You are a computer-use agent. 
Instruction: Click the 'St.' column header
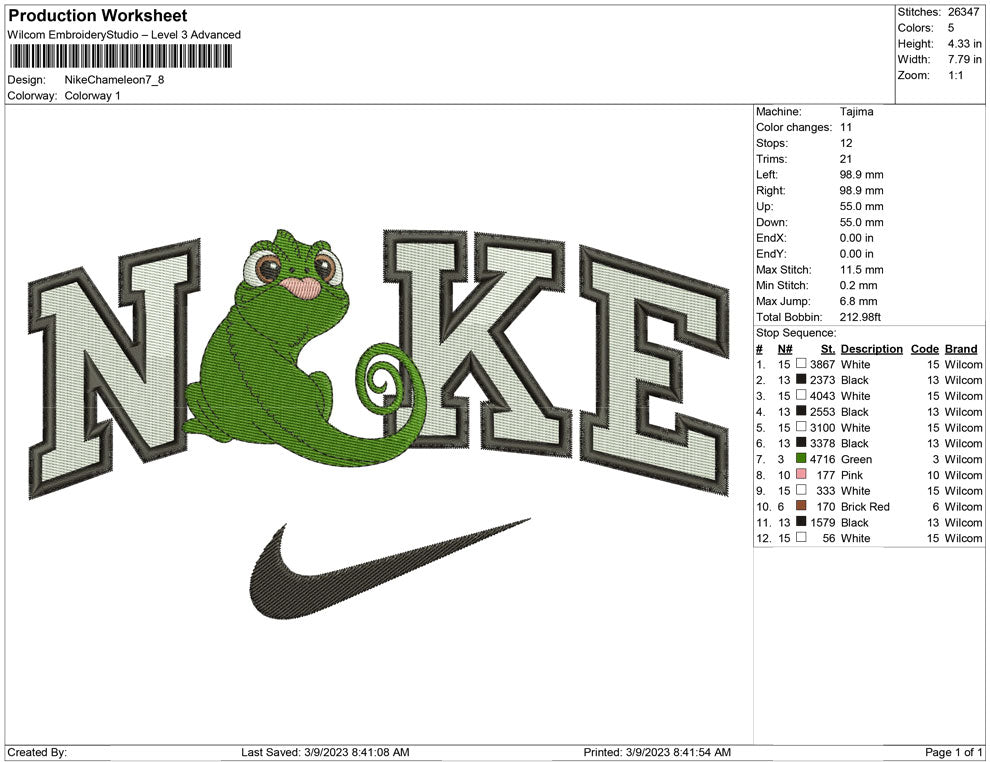pyautogui.click(x=828, y=348)
